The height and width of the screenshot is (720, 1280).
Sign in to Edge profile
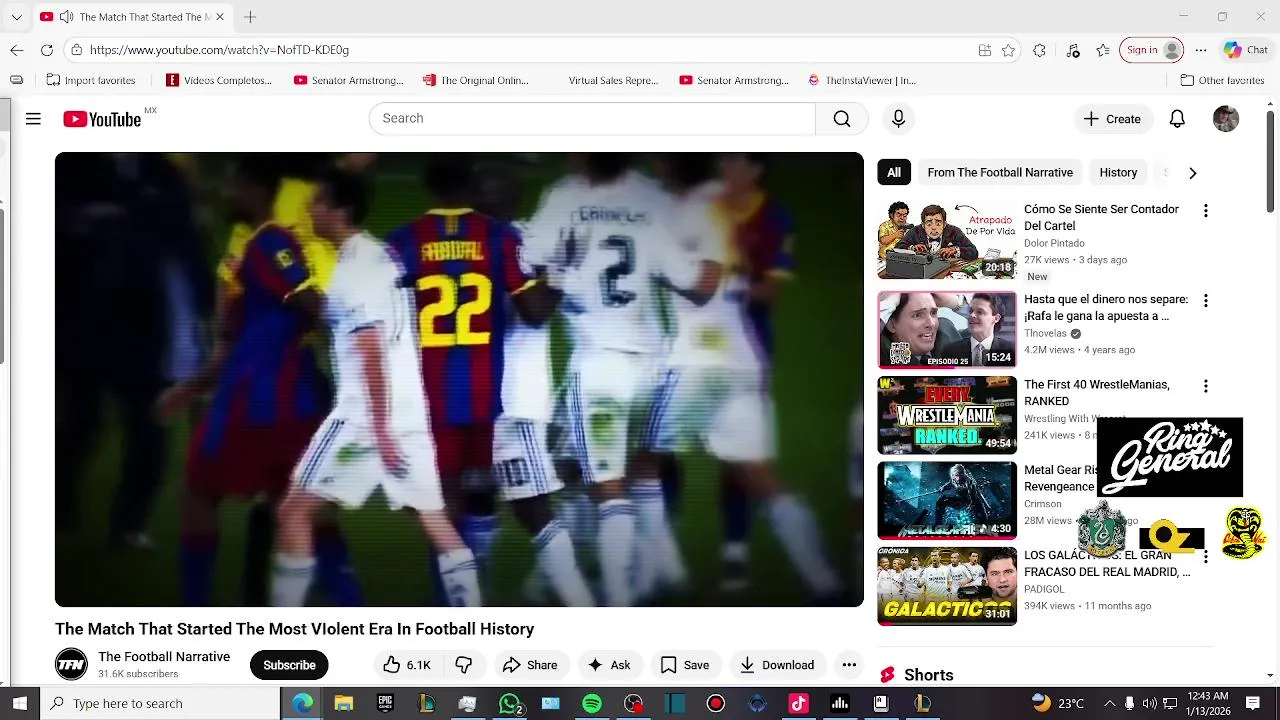(1151, 50)
